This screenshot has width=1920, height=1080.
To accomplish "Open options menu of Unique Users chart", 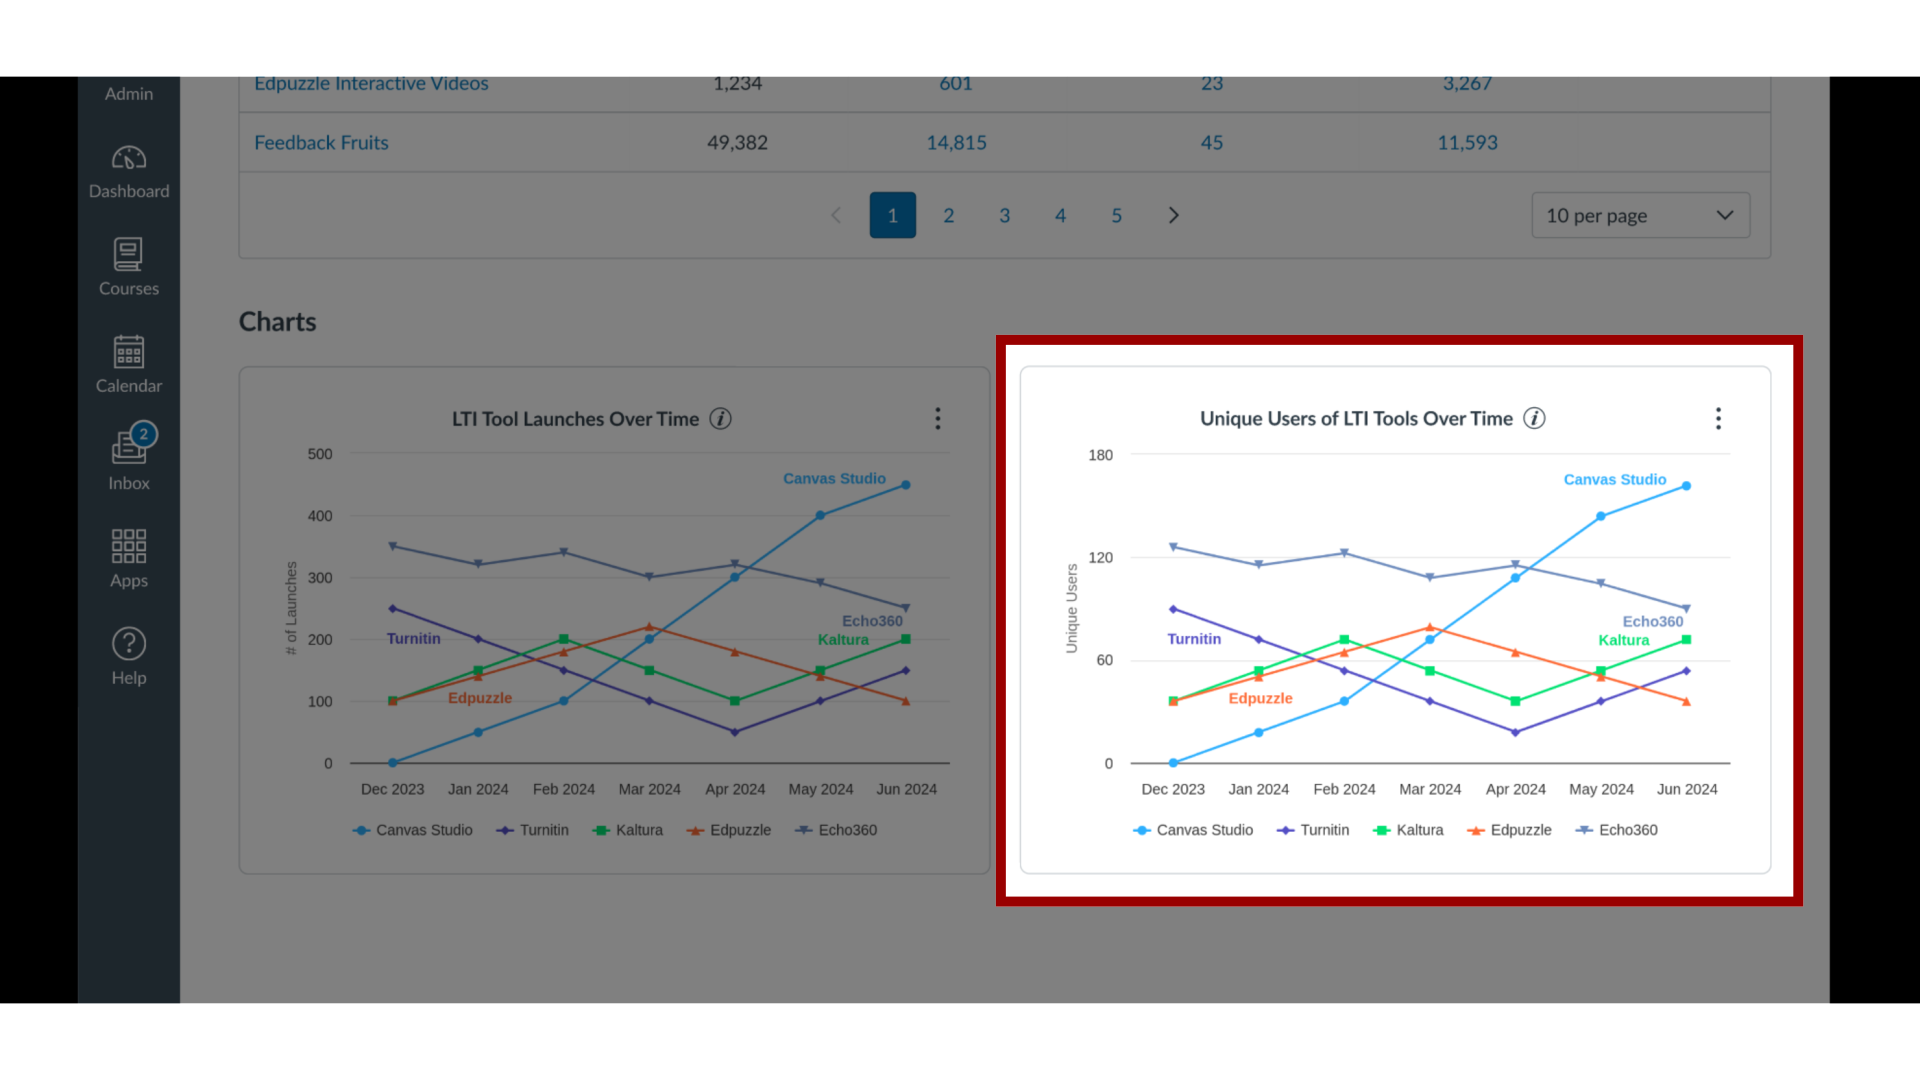I will (1718, 419).
